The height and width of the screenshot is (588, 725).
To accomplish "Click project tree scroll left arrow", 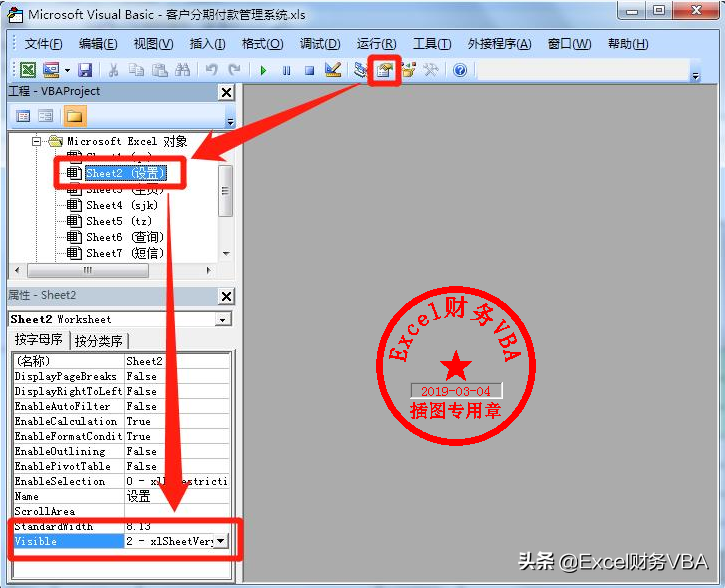I will coord(17,270).
